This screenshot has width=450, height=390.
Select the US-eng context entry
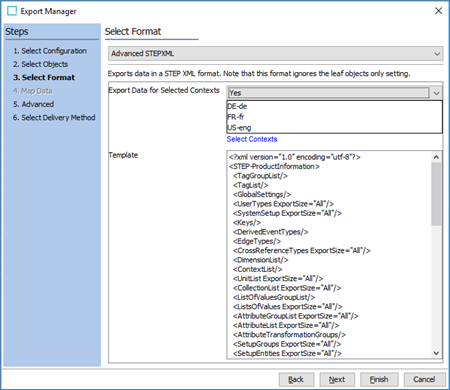(239, 128)
